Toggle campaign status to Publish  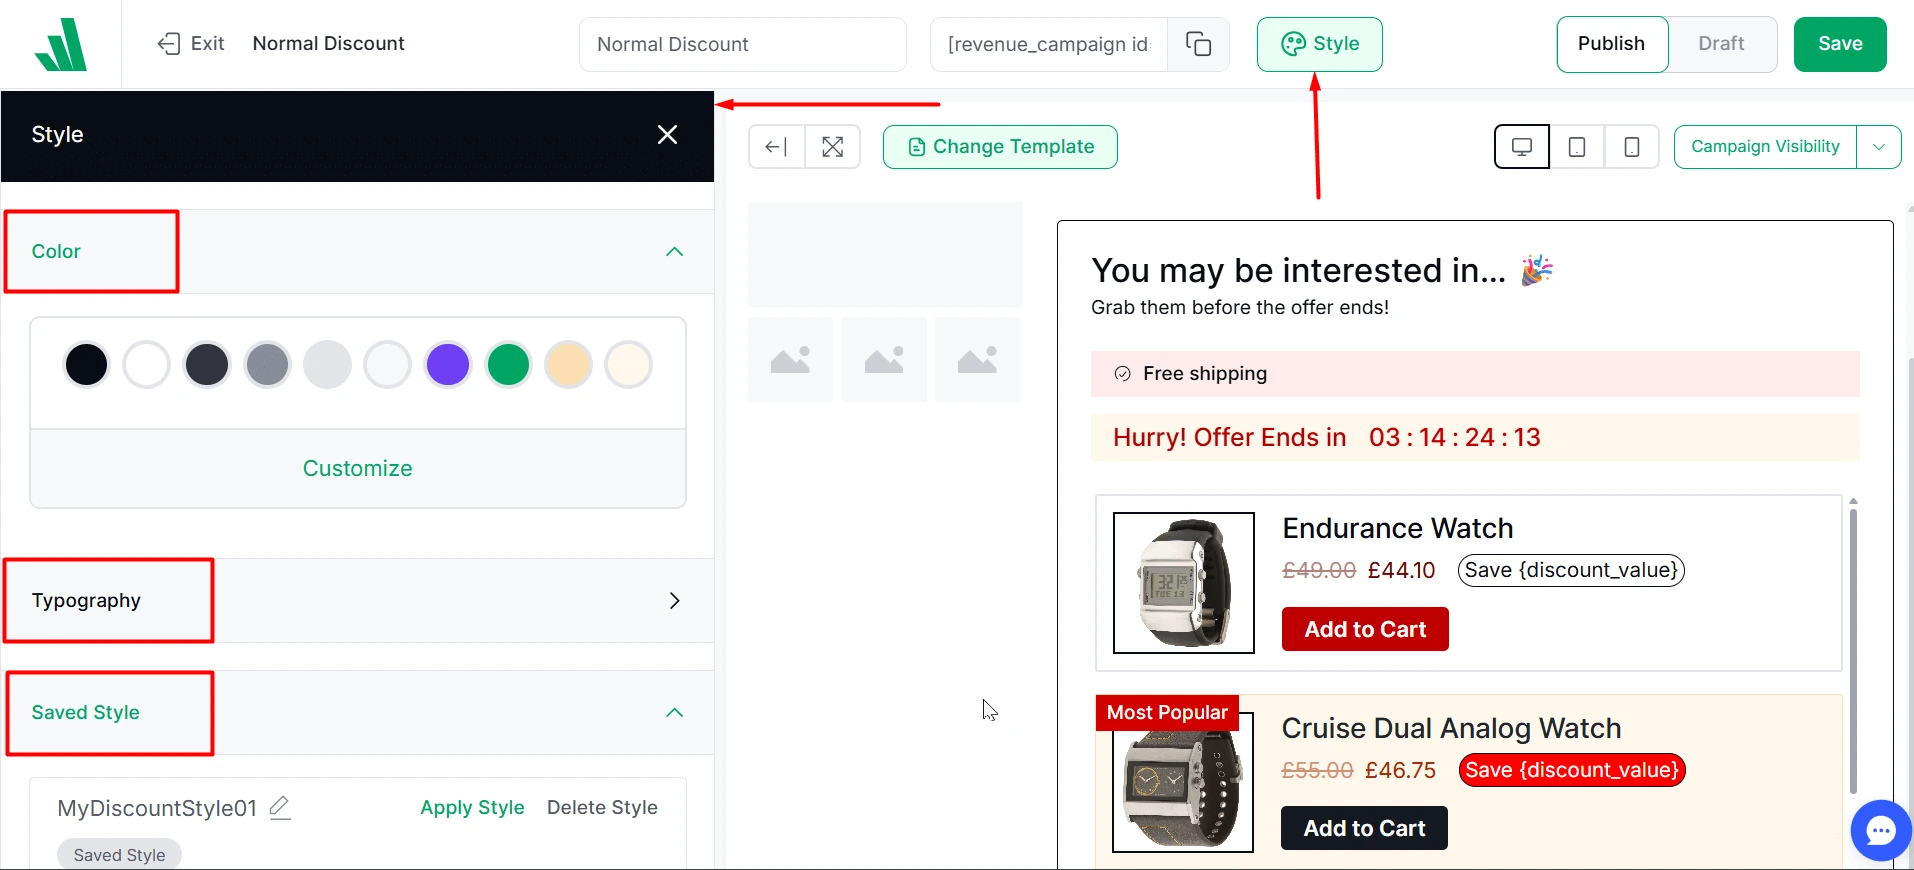pyautogui.click(x=1611, y=44)
